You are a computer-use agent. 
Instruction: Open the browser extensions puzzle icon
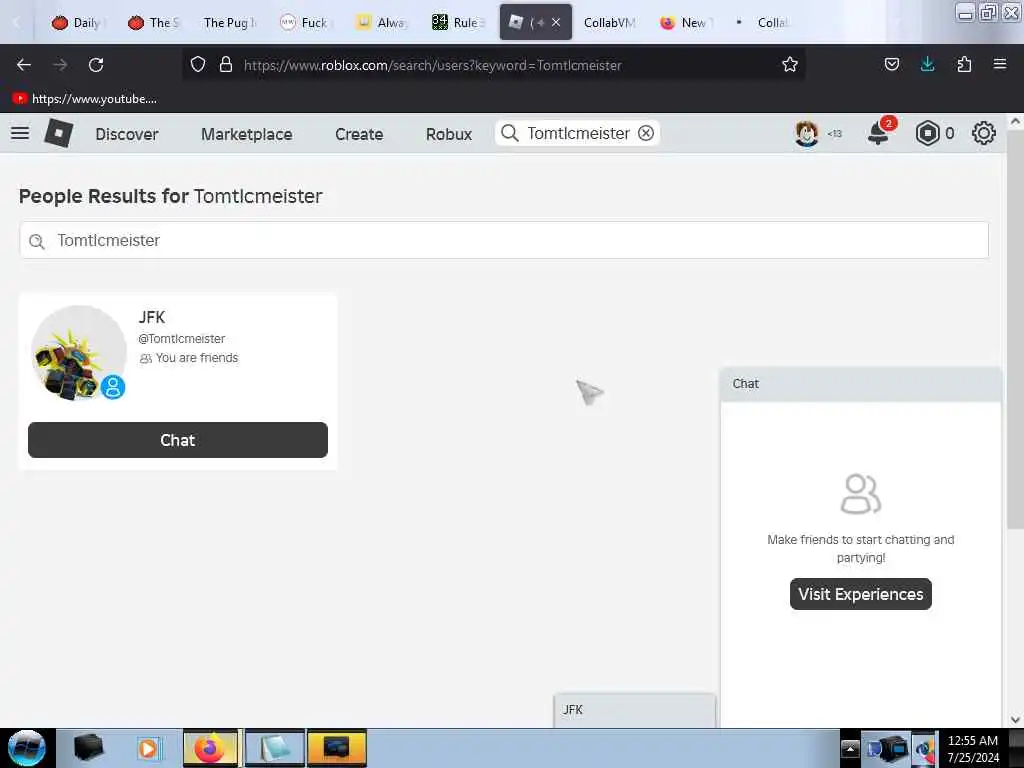pyautogui.click(x=964, y=64)
